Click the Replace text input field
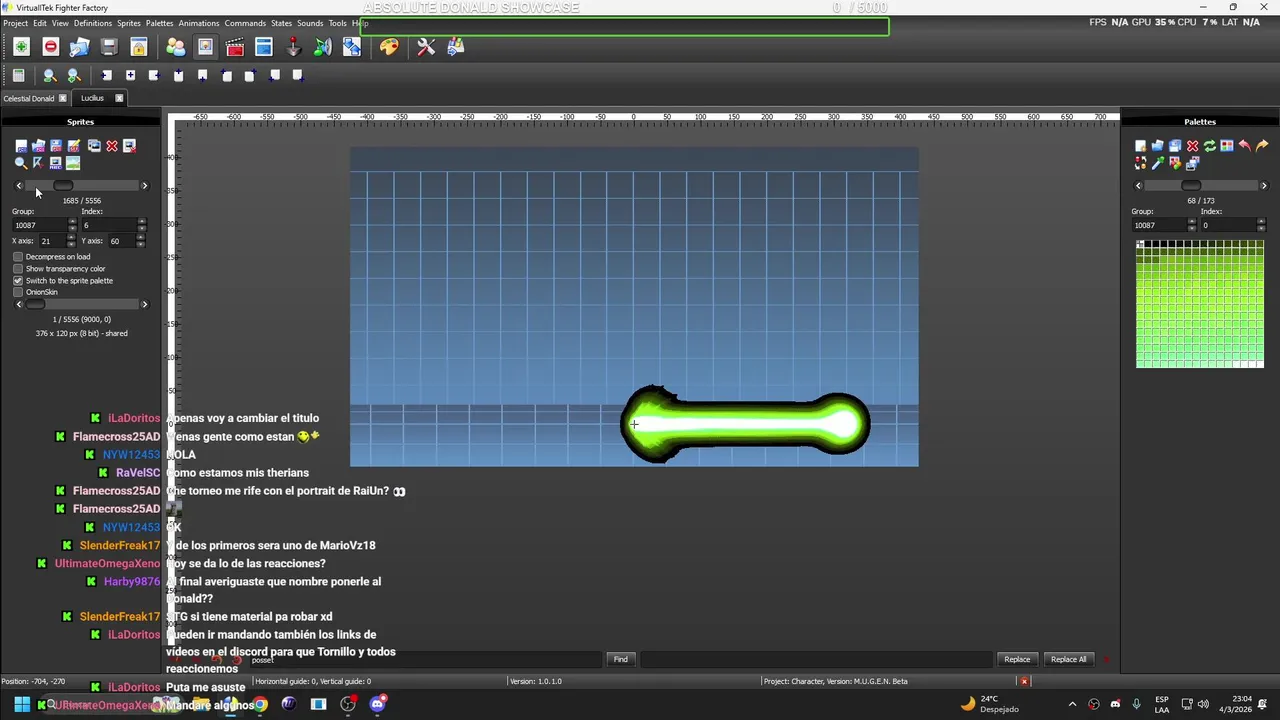Image resolution: width=1280 pixels, height=720 pixels. tap(816, 659)
